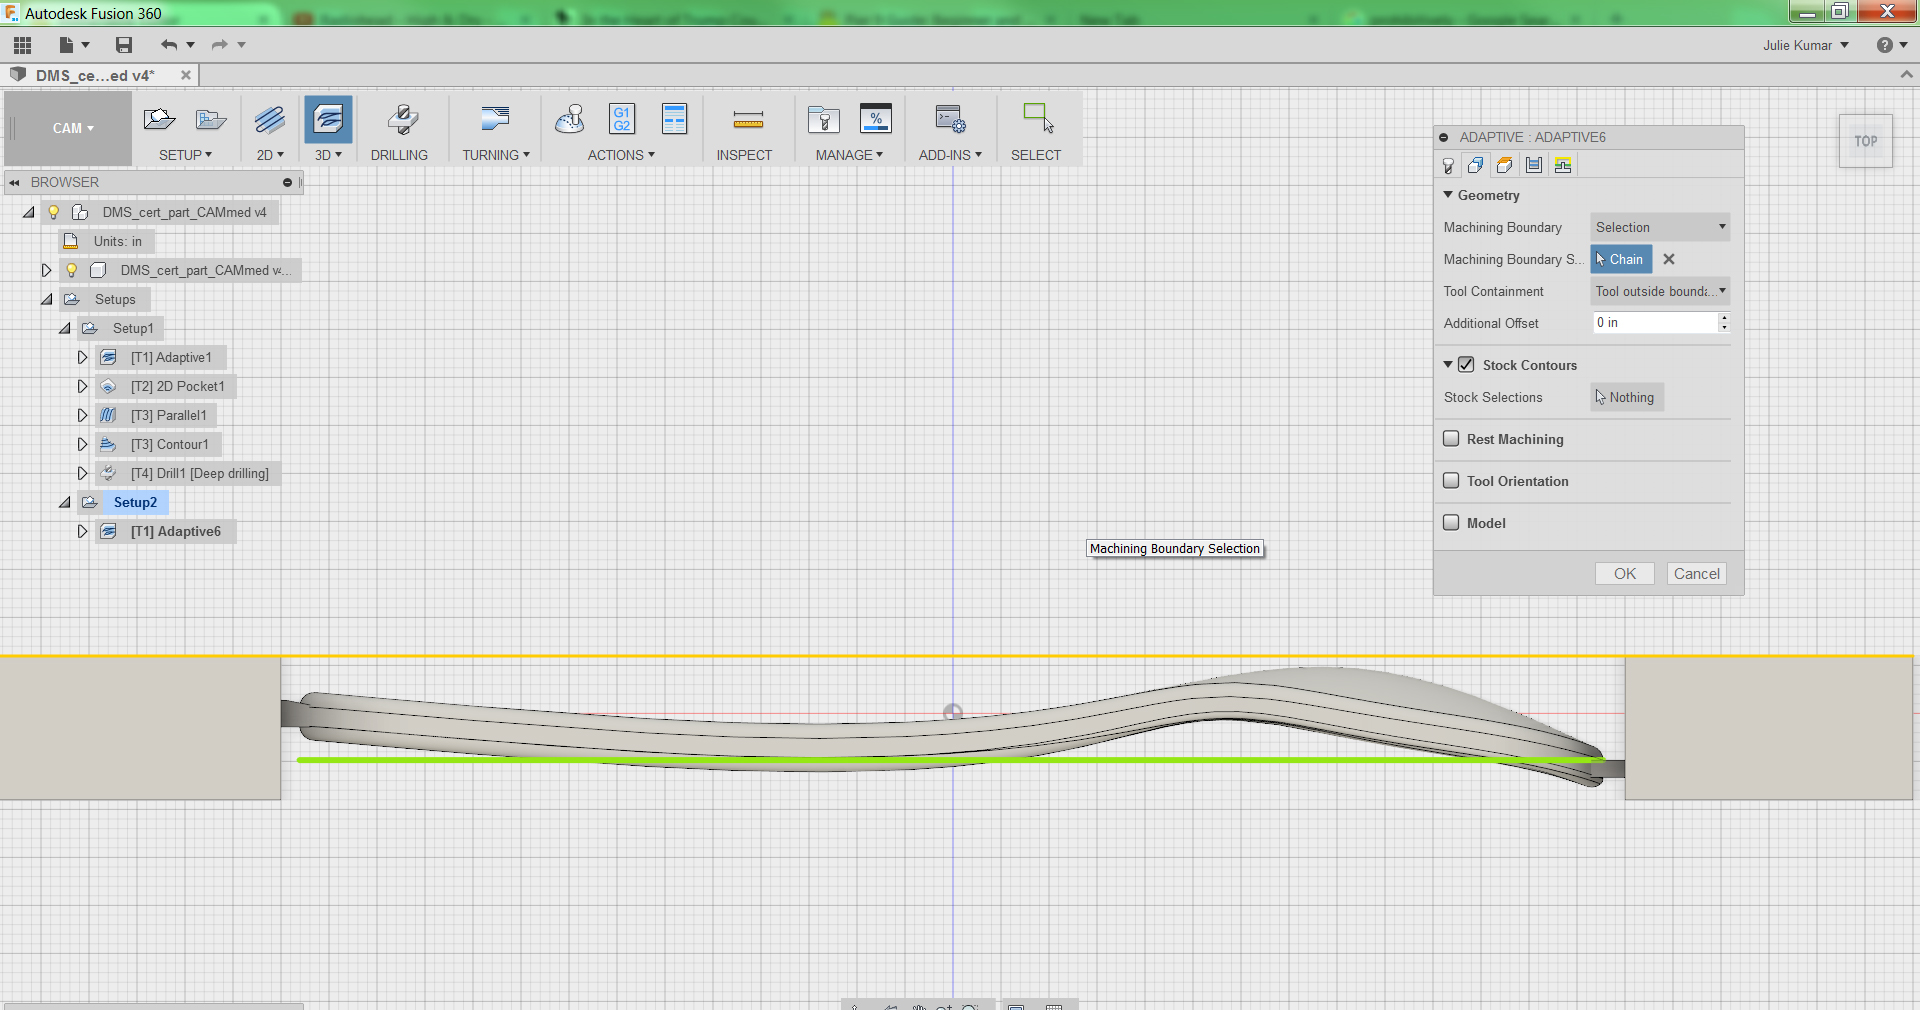Click OK in the Adaptive dialog
This screenshot has width=1920, height=1010.
pos(1625,573)
